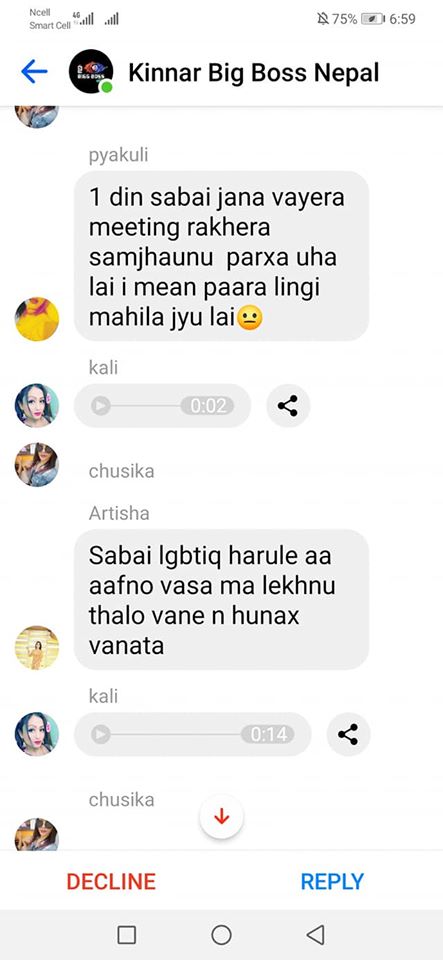Select pyakuli's message about meeting rakhera
Screen dimensions: 443x960
[222, 256]
